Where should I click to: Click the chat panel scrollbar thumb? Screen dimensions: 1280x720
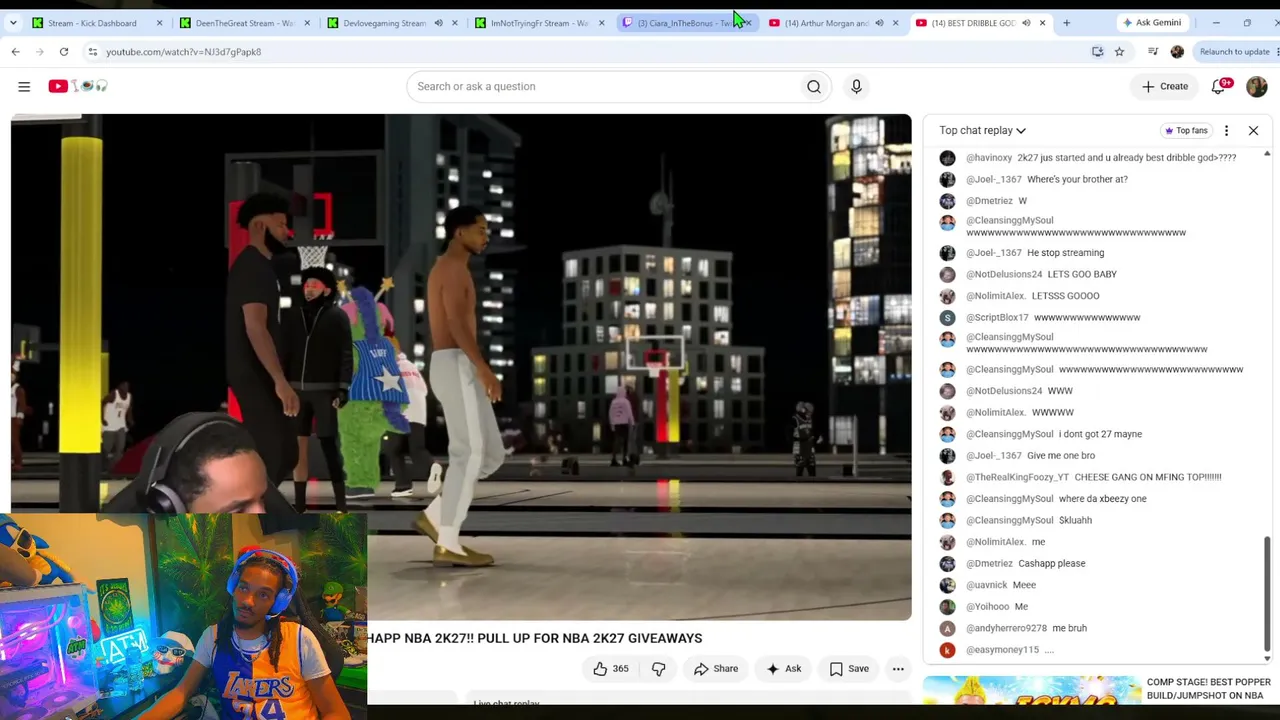(1267, 593)
